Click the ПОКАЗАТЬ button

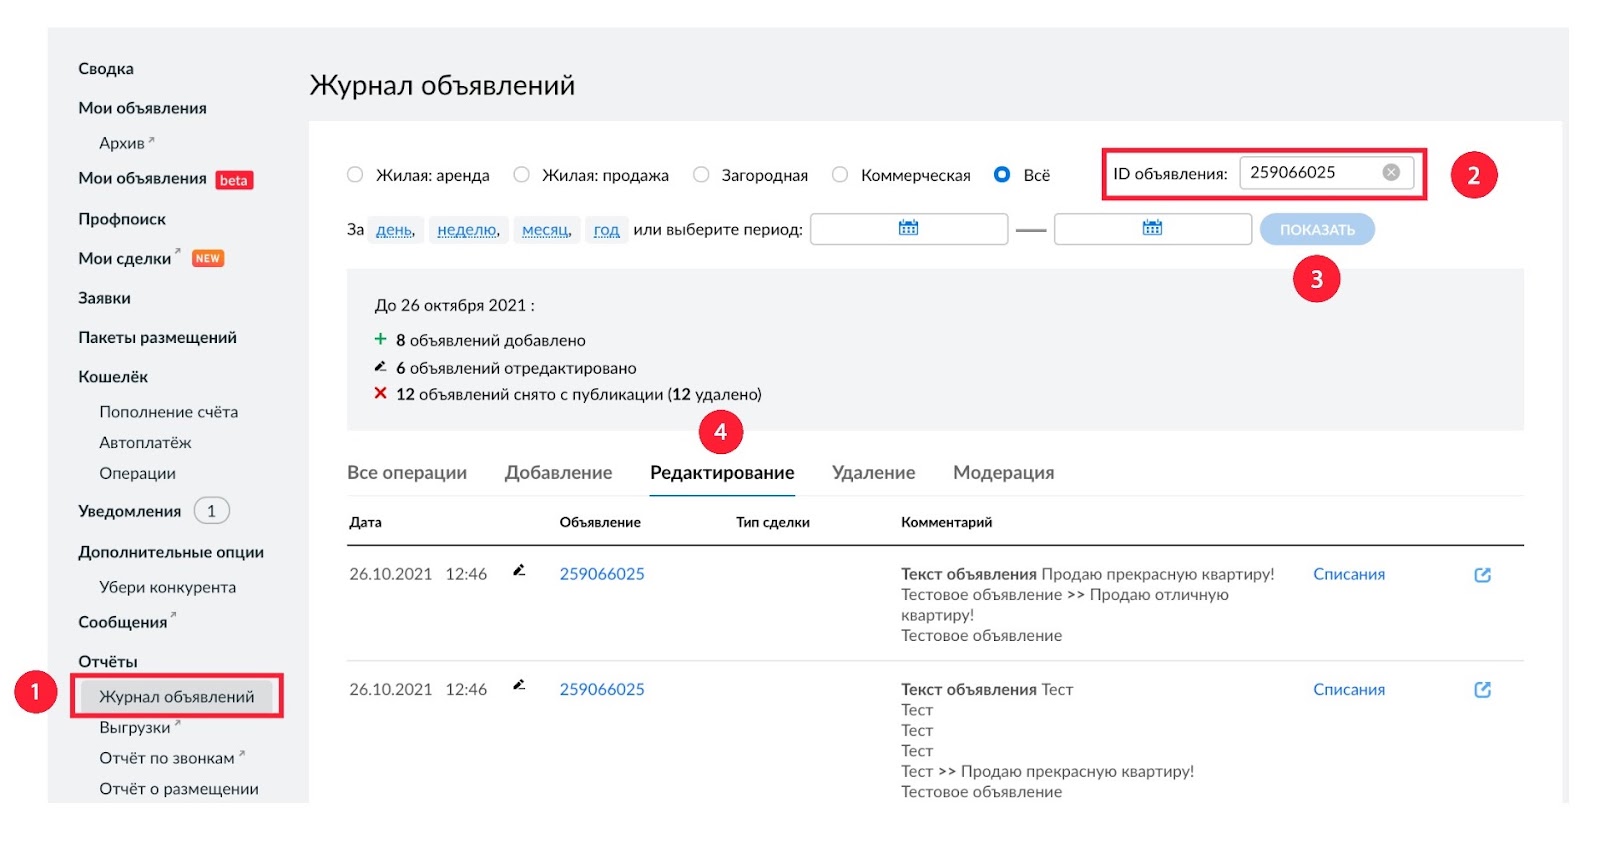point(1317,229)
